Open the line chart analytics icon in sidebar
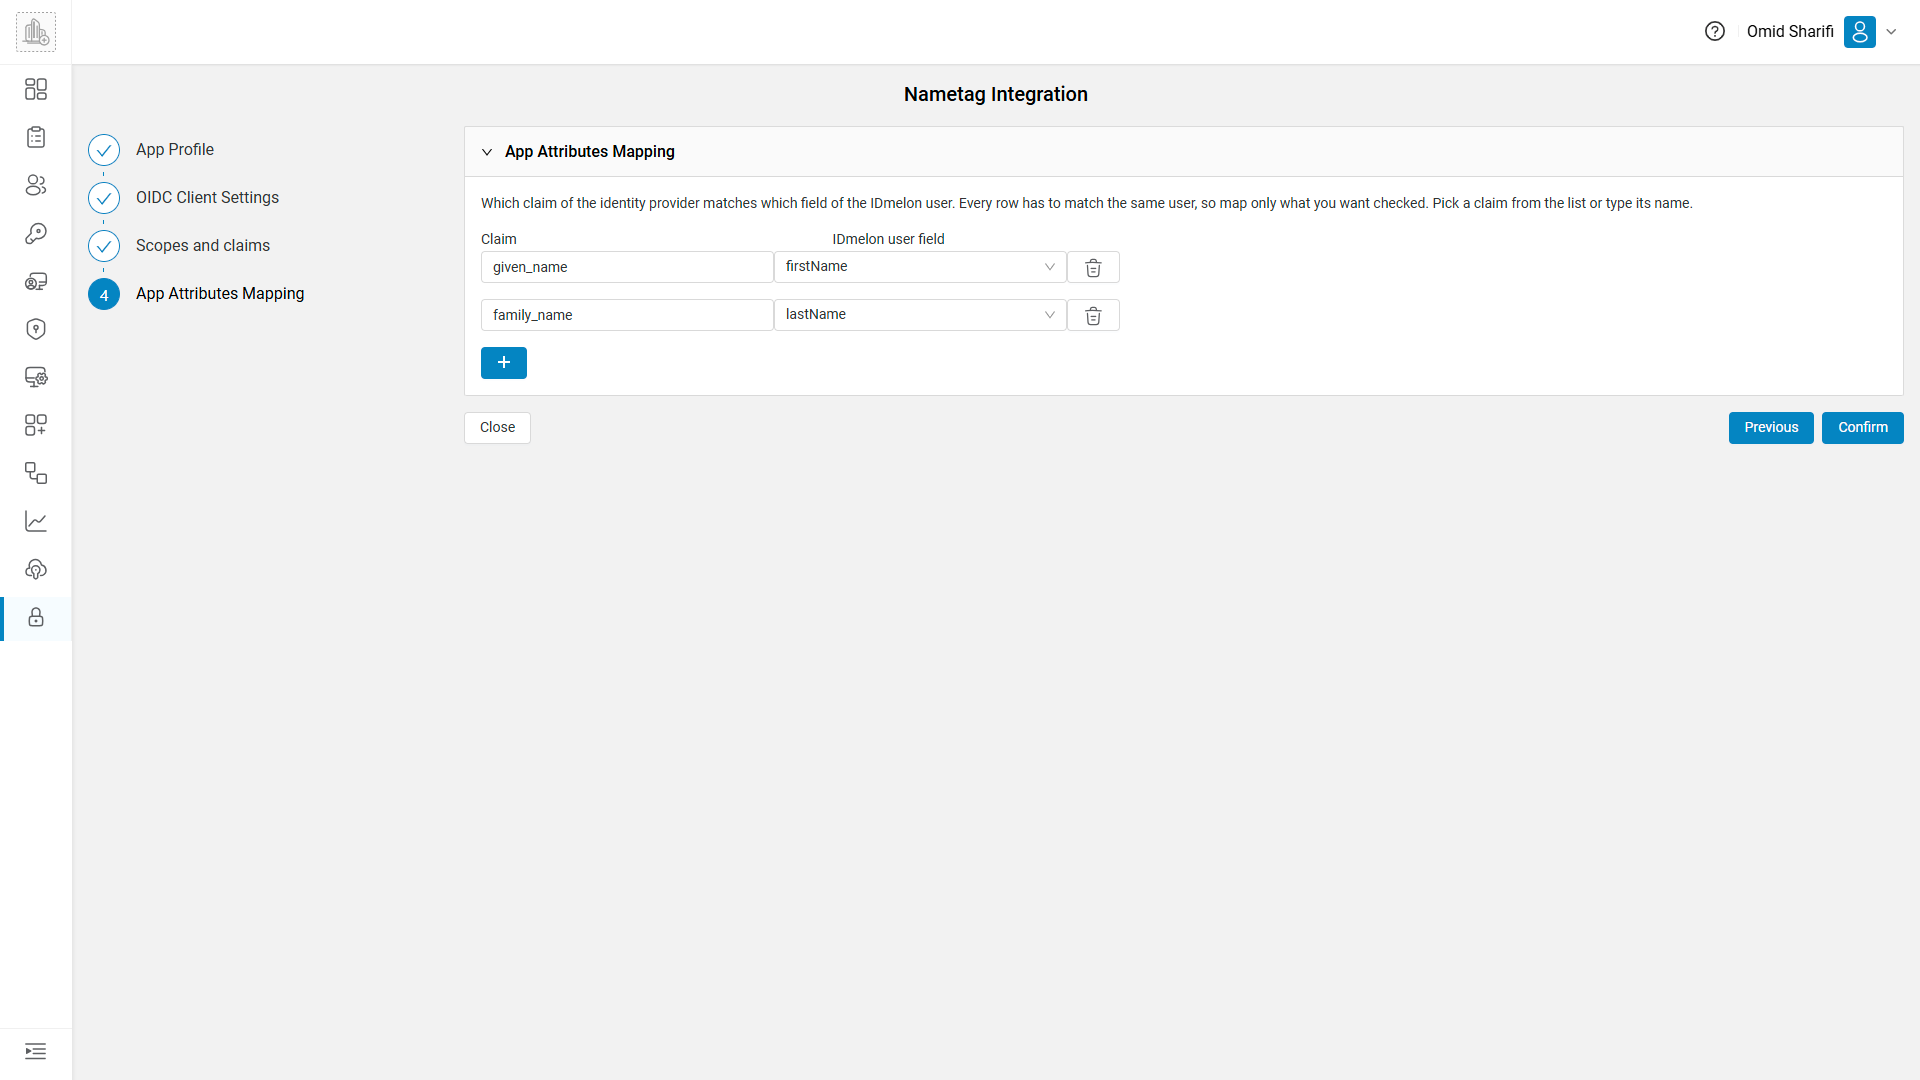Screen dimensions: 1920x1080 pos(36,521)
